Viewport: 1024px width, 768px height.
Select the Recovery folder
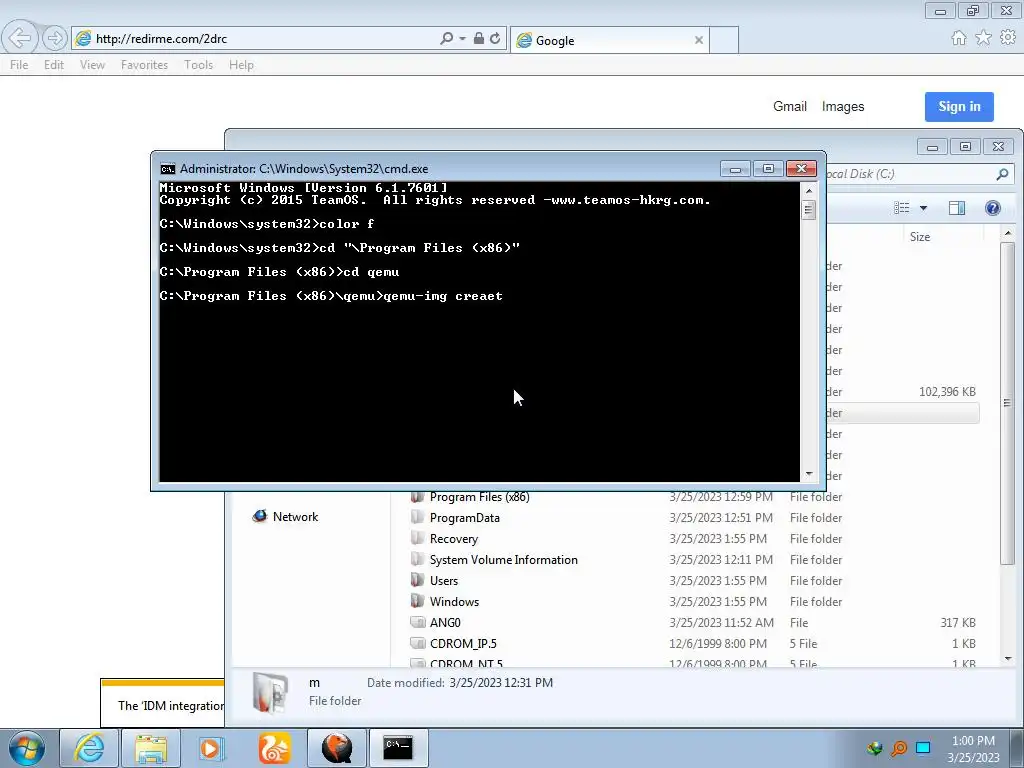[x=453, y=539]
